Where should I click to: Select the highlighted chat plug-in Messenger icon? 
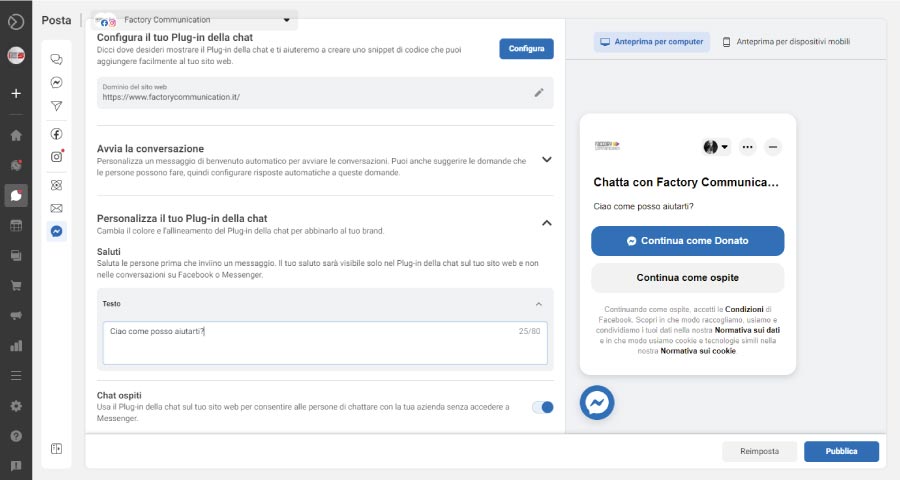click(x=56, y=231)
